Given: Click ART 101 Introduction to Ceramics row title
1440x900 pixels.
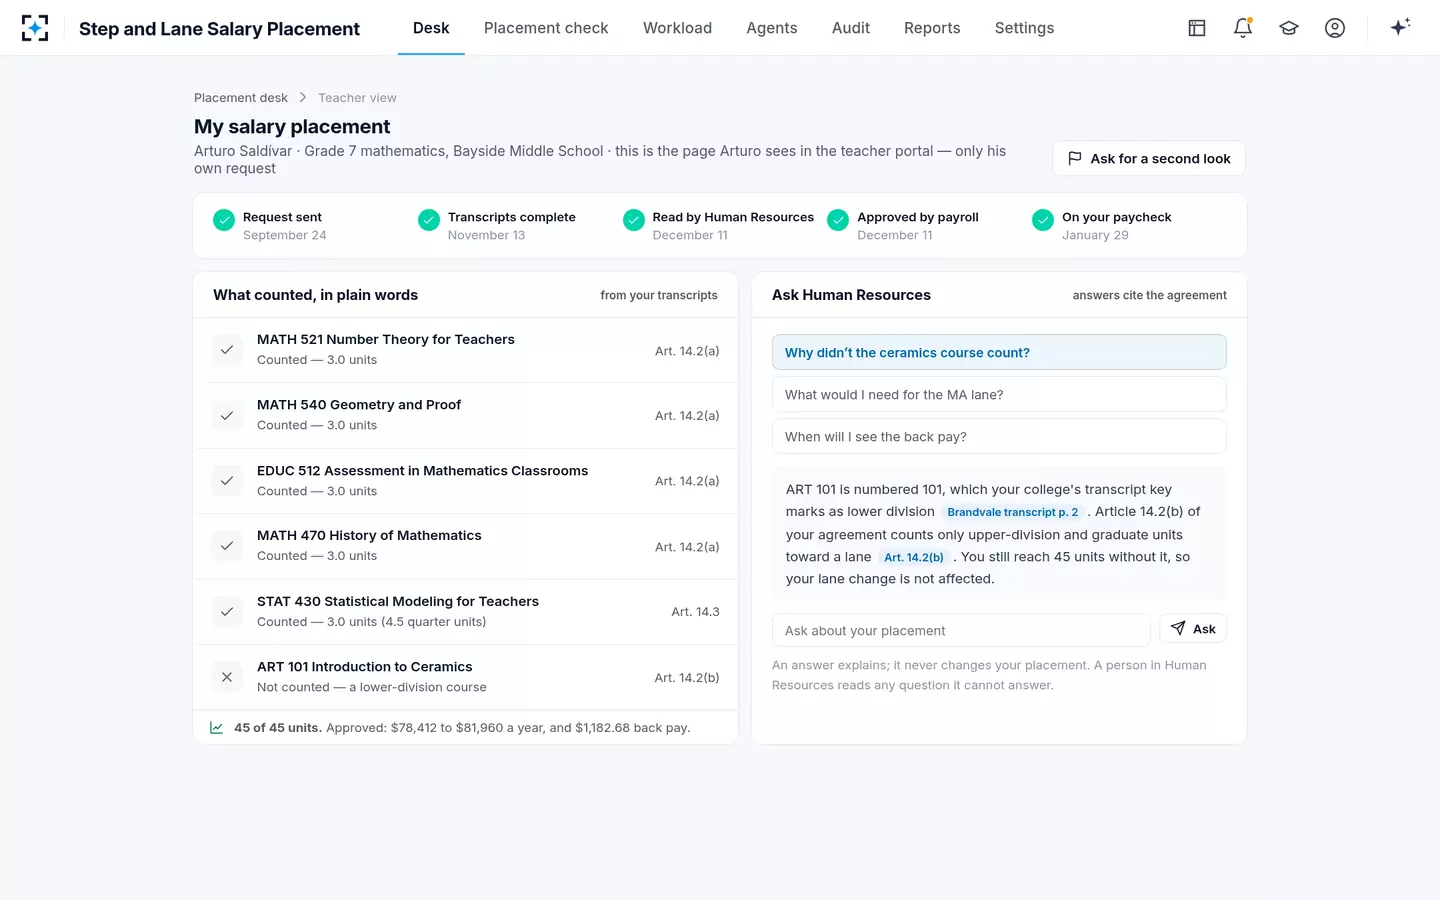Looking at the screenshot, I should coord(365,667).
